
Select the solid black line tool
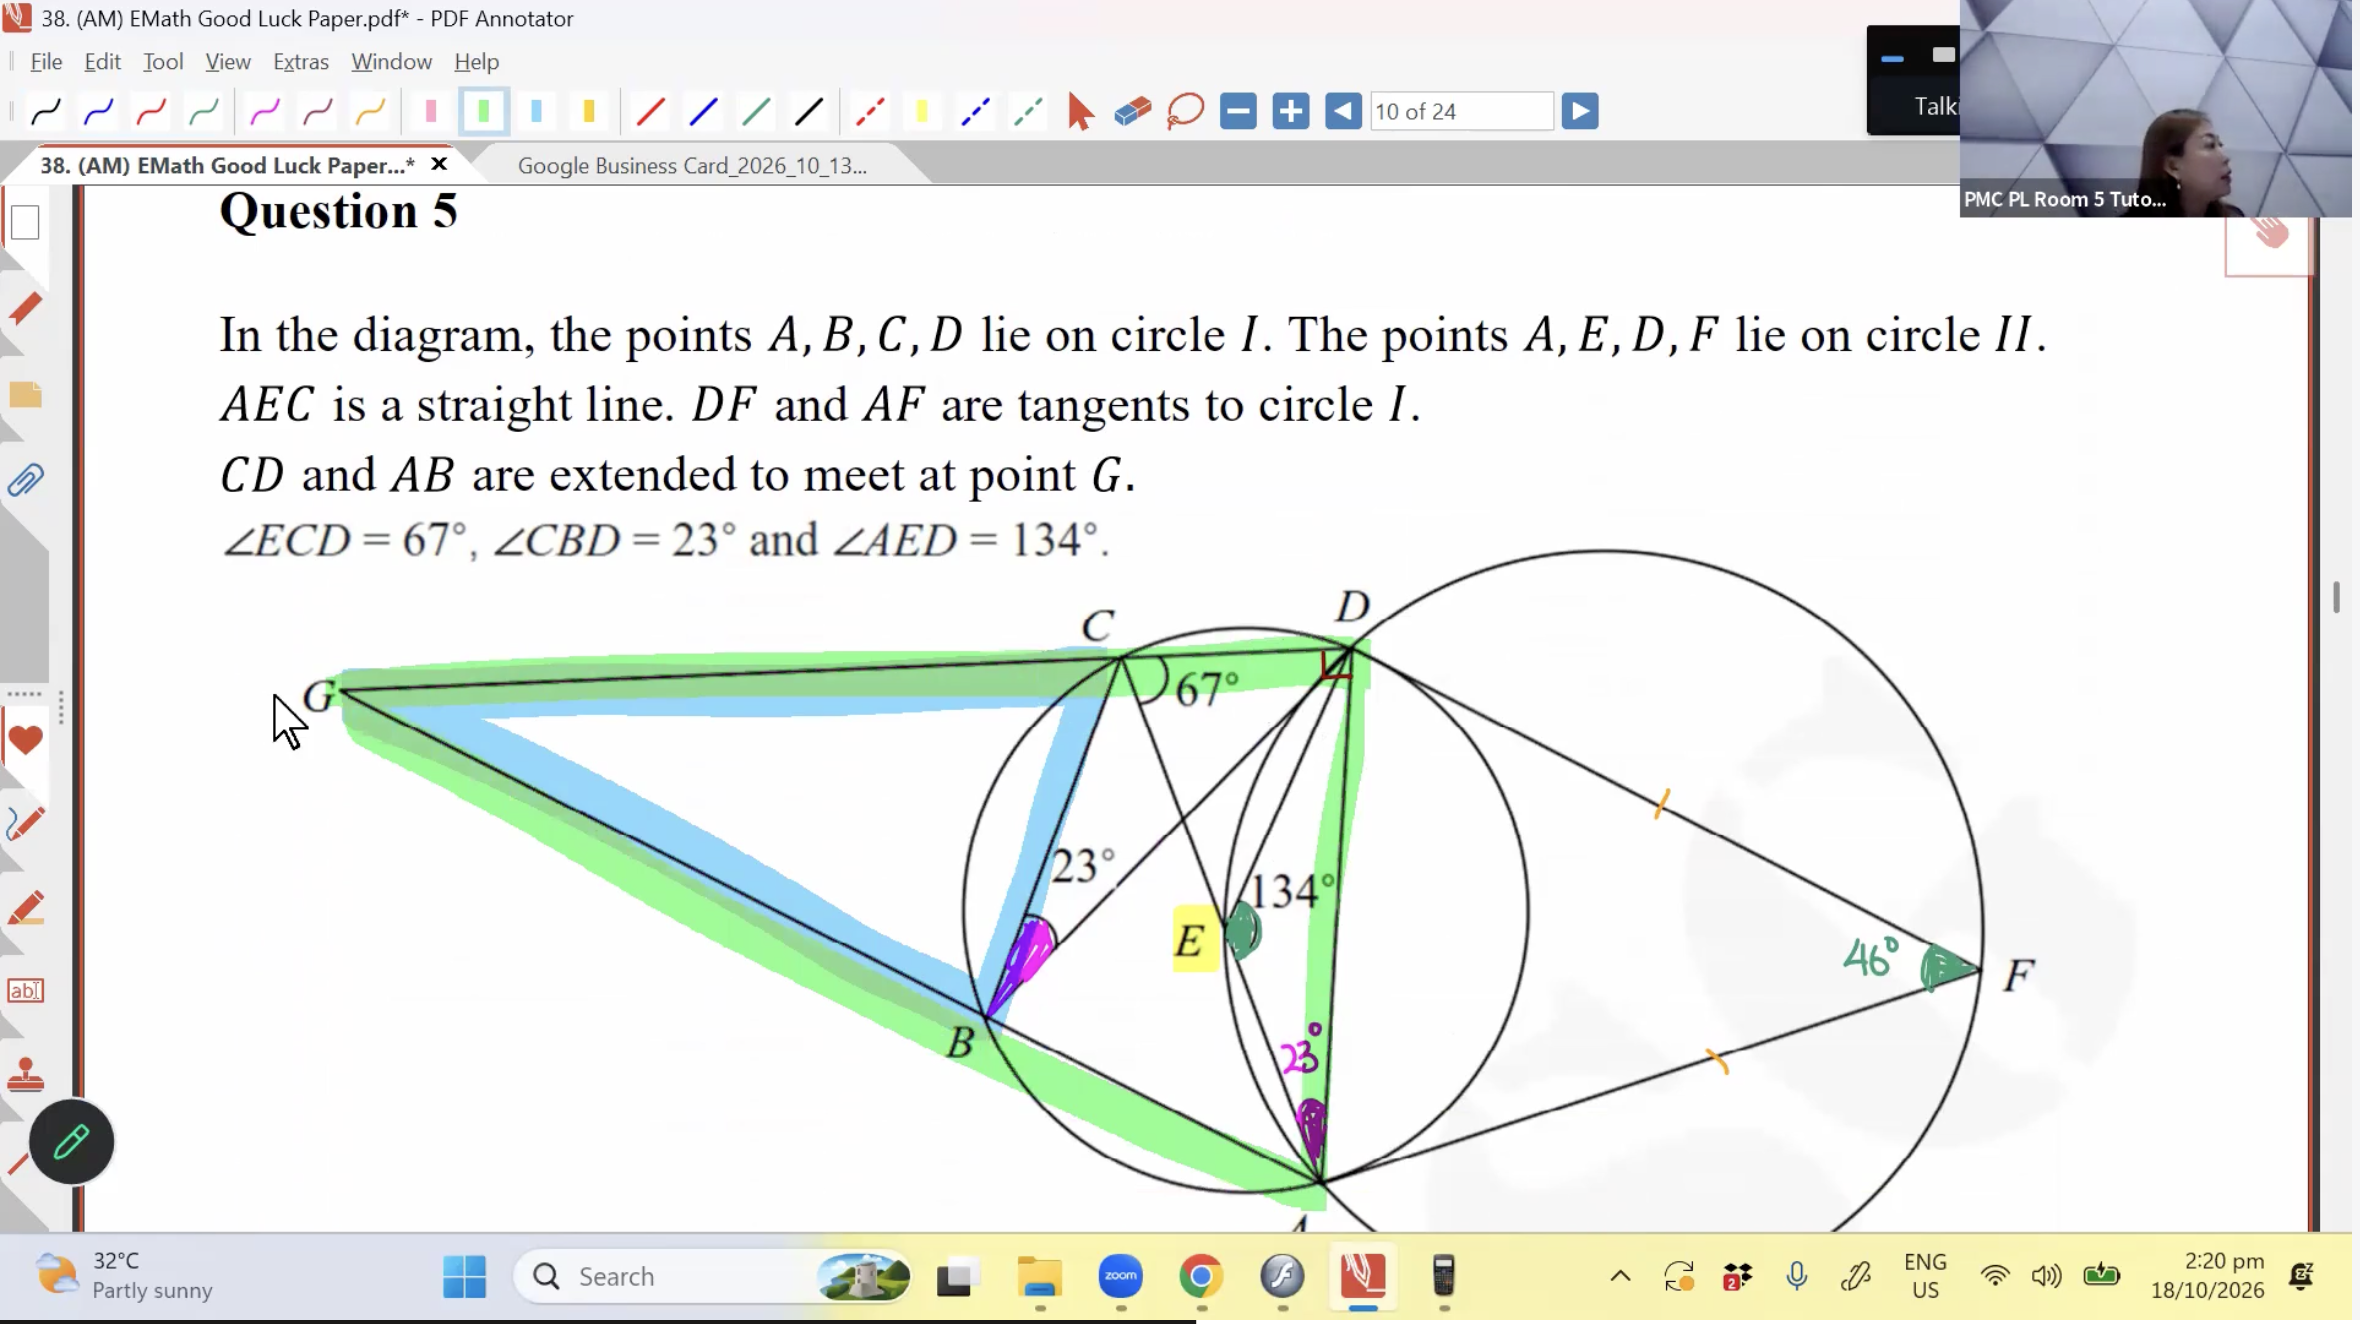(x=809, y=111)
